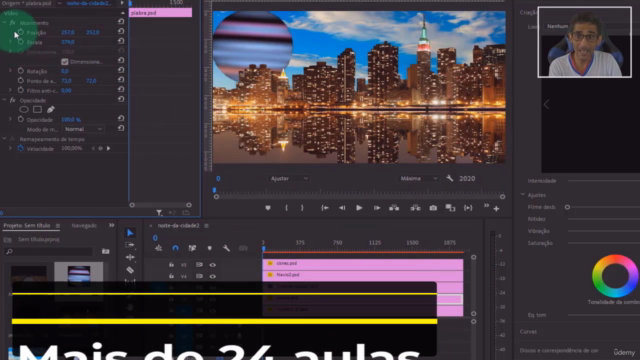Open noite-da-cidade2 sequence panel menu
Image resolution: width=640 pixels, height=360 pixels.
[x=207, y=226]
